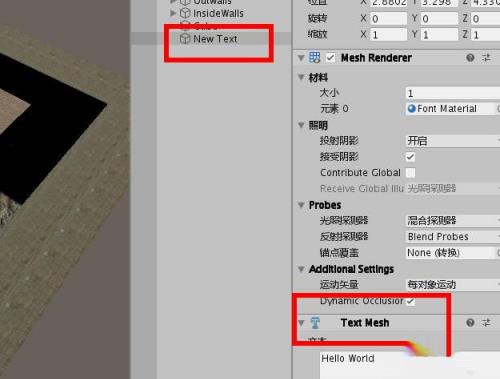The width and height of the screenshot is (500, 379).
Task: Open Mesh Renderer preset settings icon
Action: click(486, 58)
